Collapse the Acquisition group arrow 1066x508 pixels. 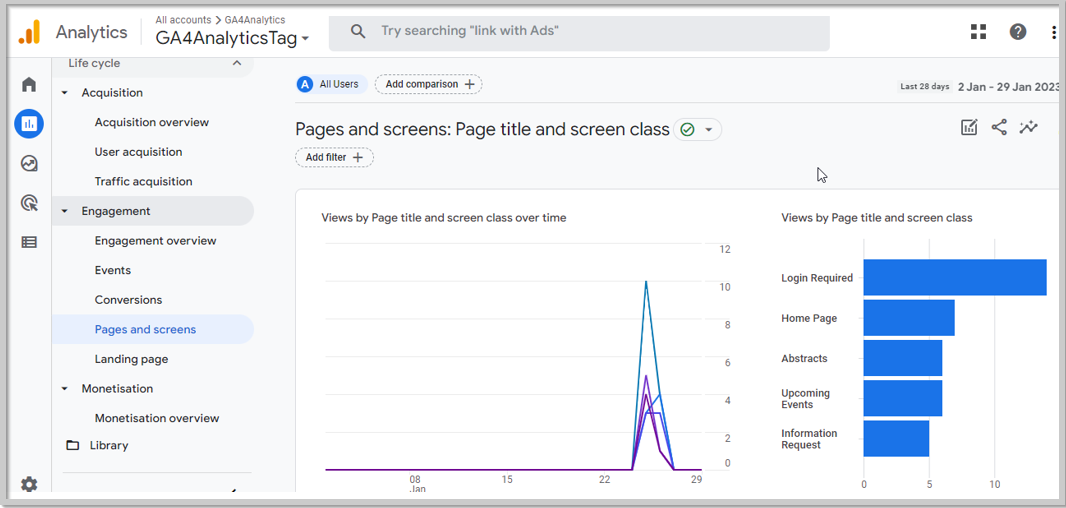[65, 92]
